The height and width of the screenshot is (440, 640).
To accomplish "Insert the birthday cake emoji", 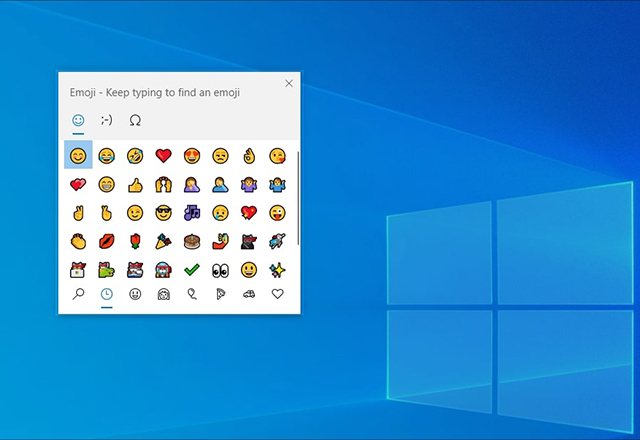I will click(x=192, y=241).
